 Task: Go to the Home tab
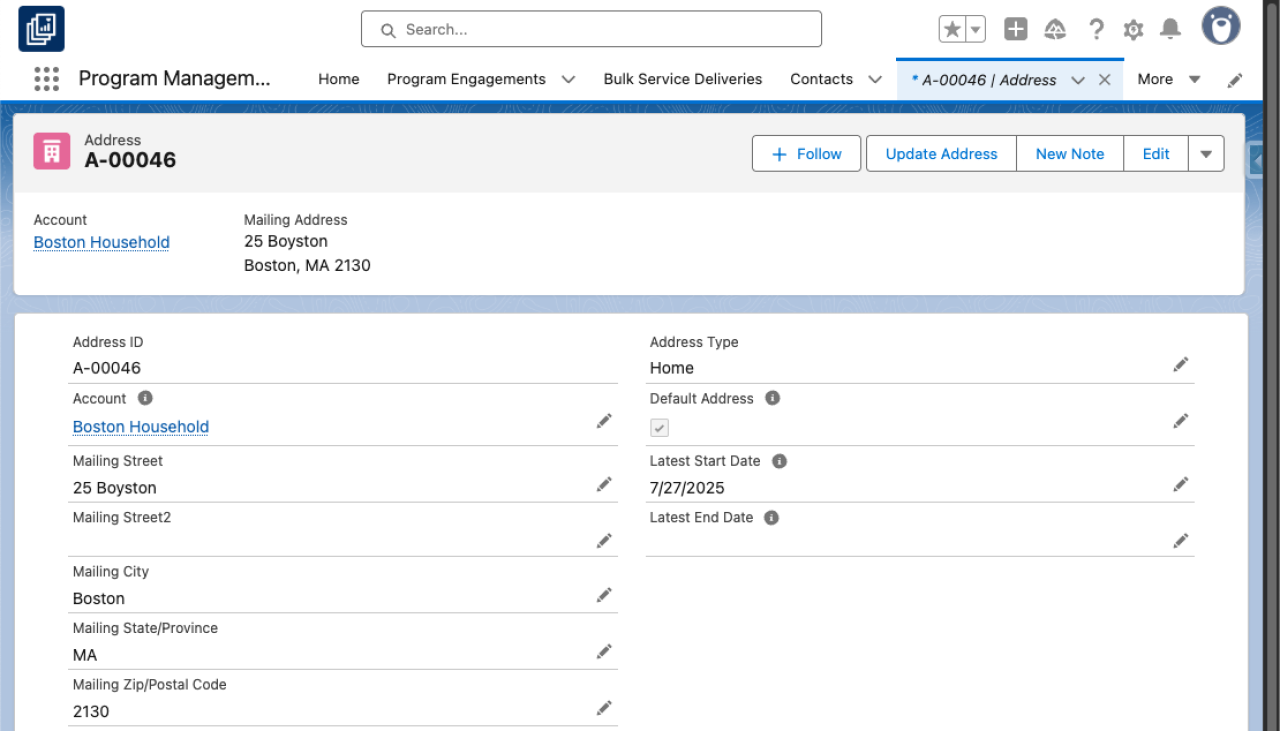tap(339, 79)
